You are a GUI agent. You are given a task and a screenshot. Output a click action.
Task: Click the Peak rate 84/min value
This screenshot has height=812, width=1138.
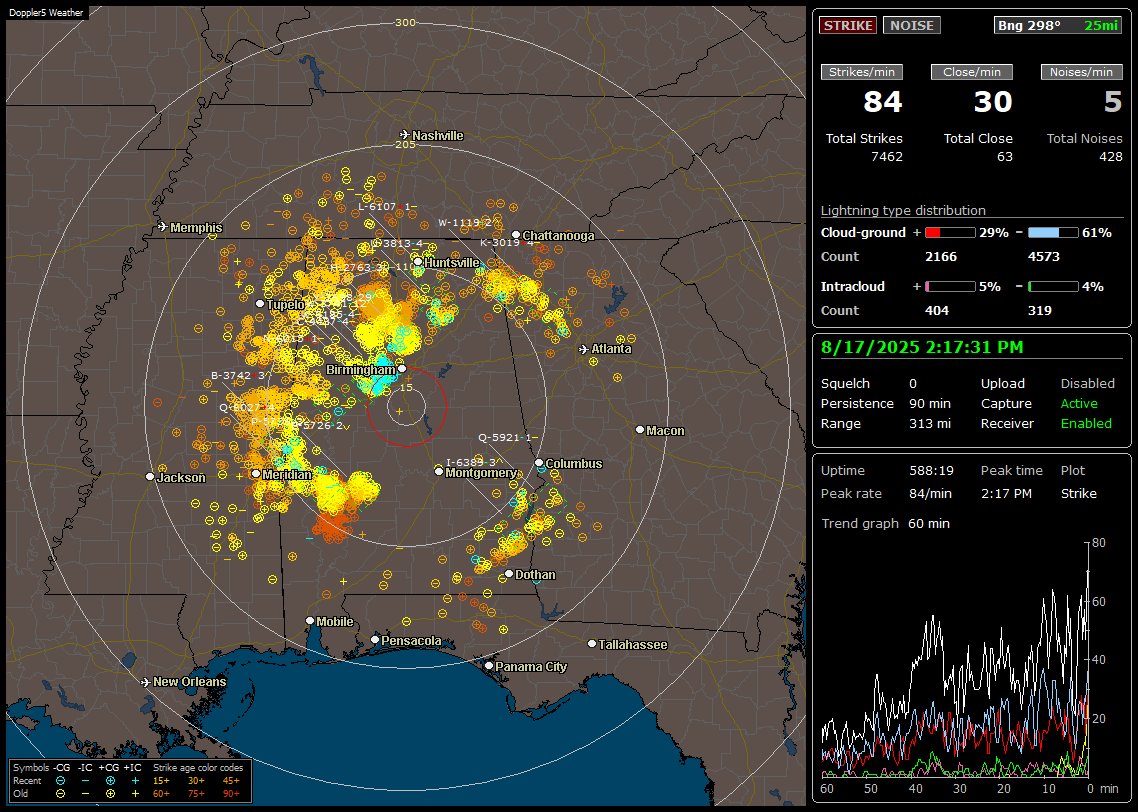coord(931,493)
